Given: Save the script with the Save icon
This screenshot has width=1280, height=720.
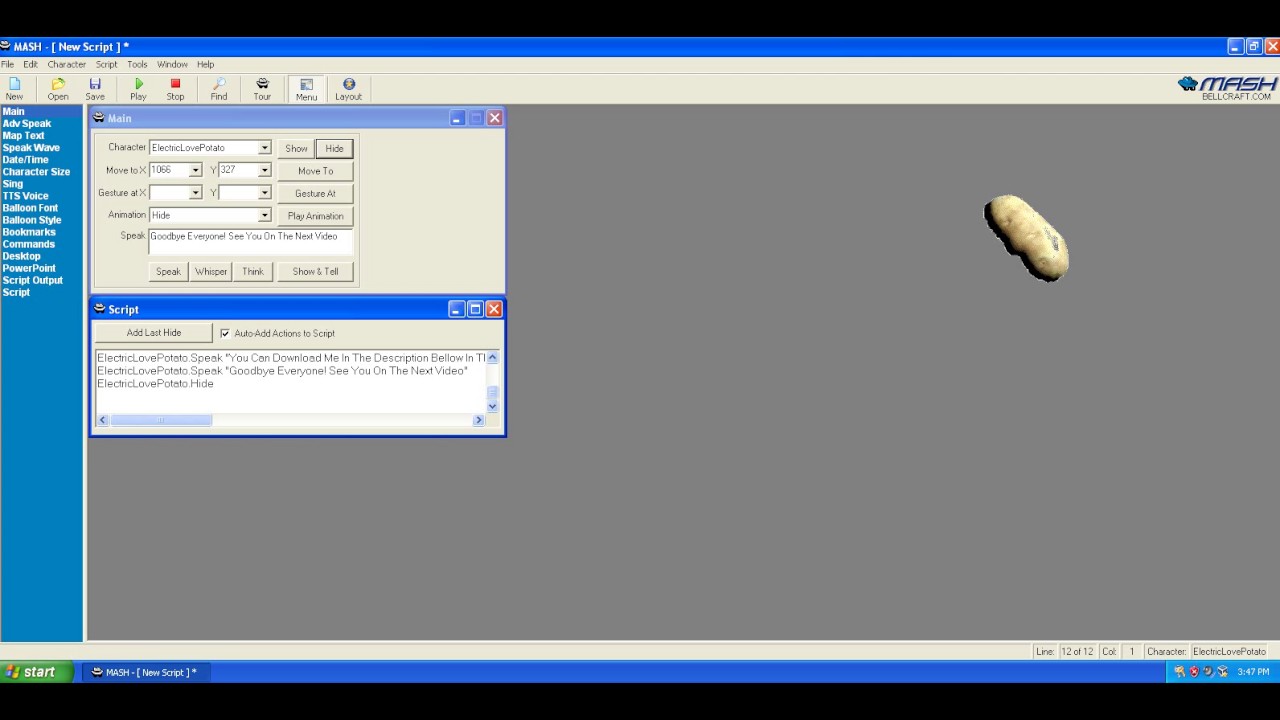Looking at the screenshot, I should tap(95, 89).
